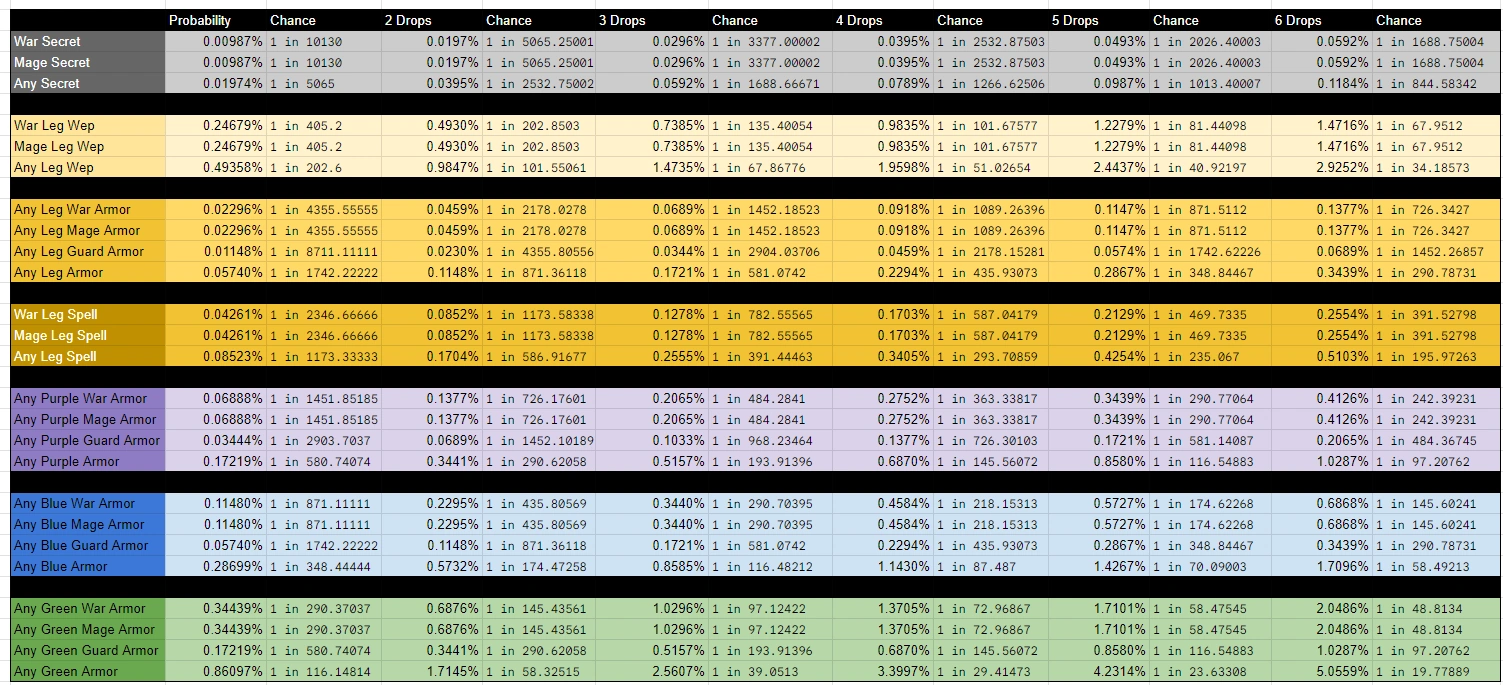Click the cell showing 1 in 348.44444

(320, 566)
